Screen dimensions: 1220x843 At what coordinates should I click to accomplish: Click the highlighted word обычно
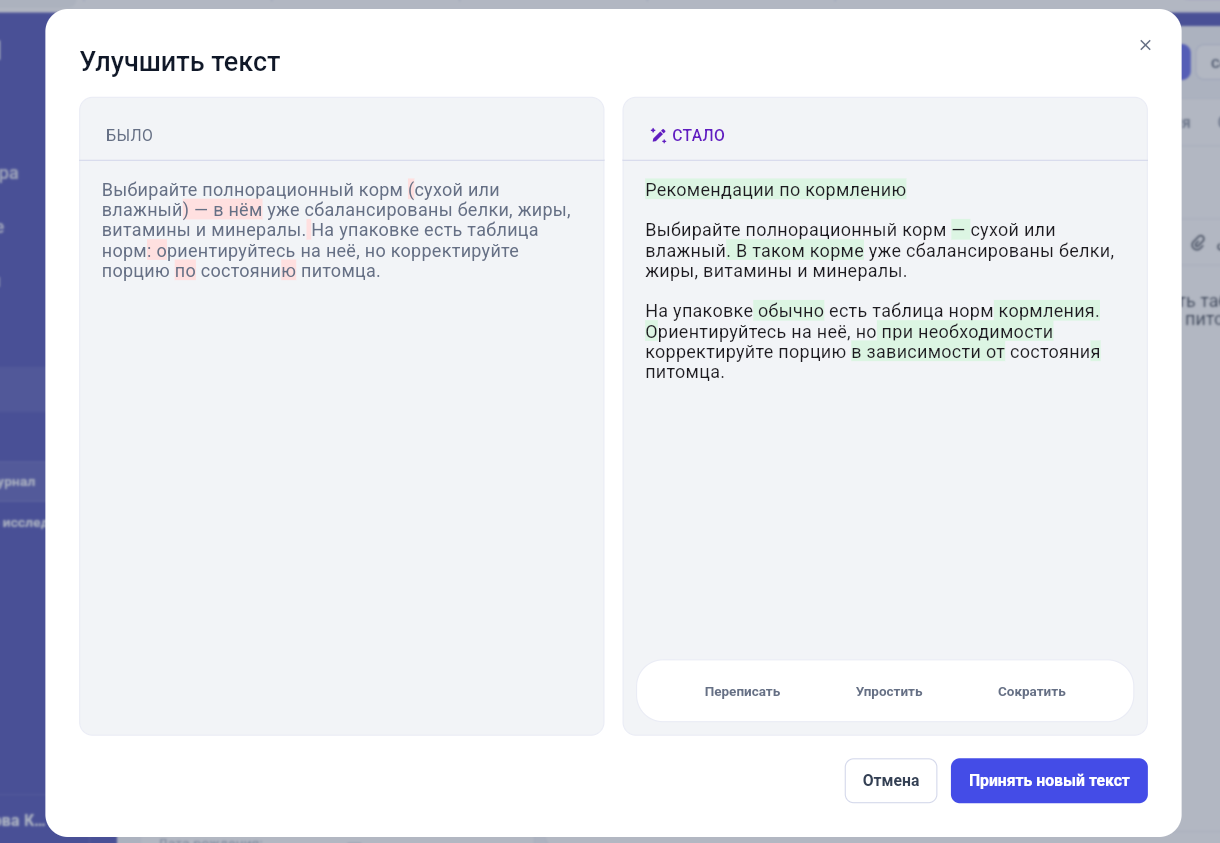pos(790,311)
